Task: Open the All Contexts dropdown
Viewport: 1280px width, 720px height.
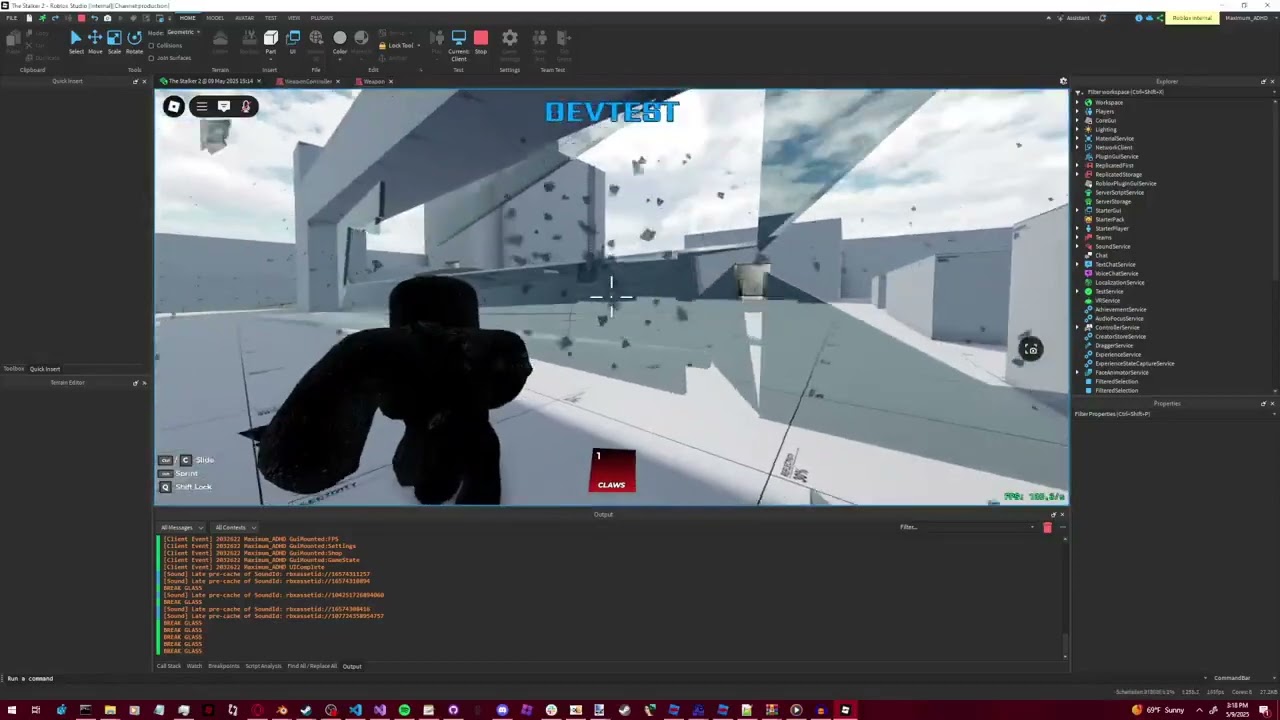Action: (x=234, y=528)
